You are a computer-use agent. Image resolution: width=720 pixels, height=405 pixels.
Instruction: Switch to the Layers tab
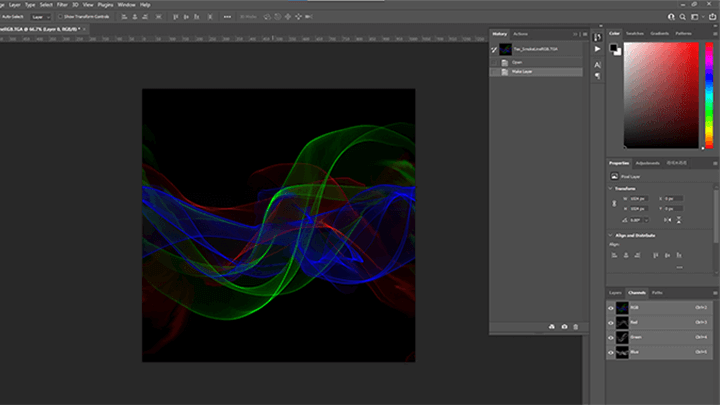[615, 292]
